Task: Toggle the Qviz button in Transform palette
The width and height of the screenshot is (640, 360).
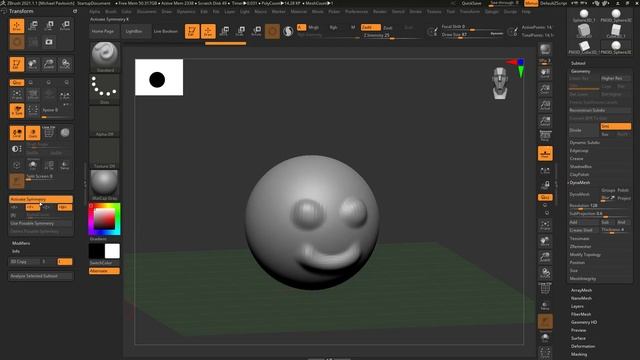Action: coord(17,82)
